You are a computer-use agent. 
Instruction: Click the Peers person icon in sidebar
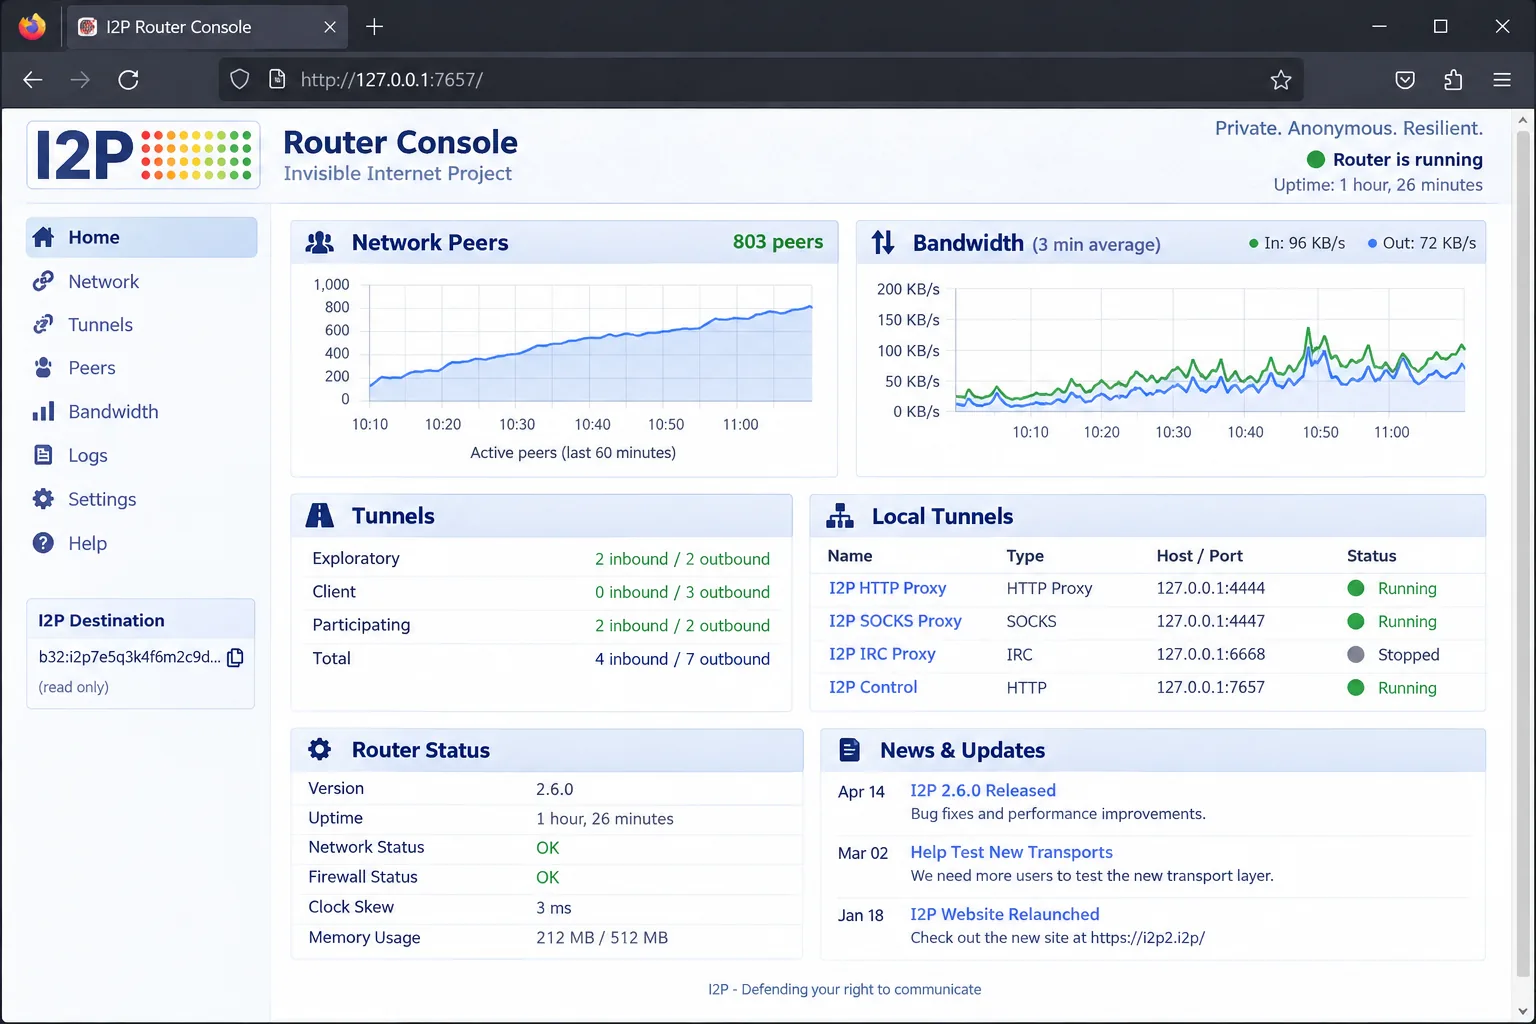[x=43, y=368]
